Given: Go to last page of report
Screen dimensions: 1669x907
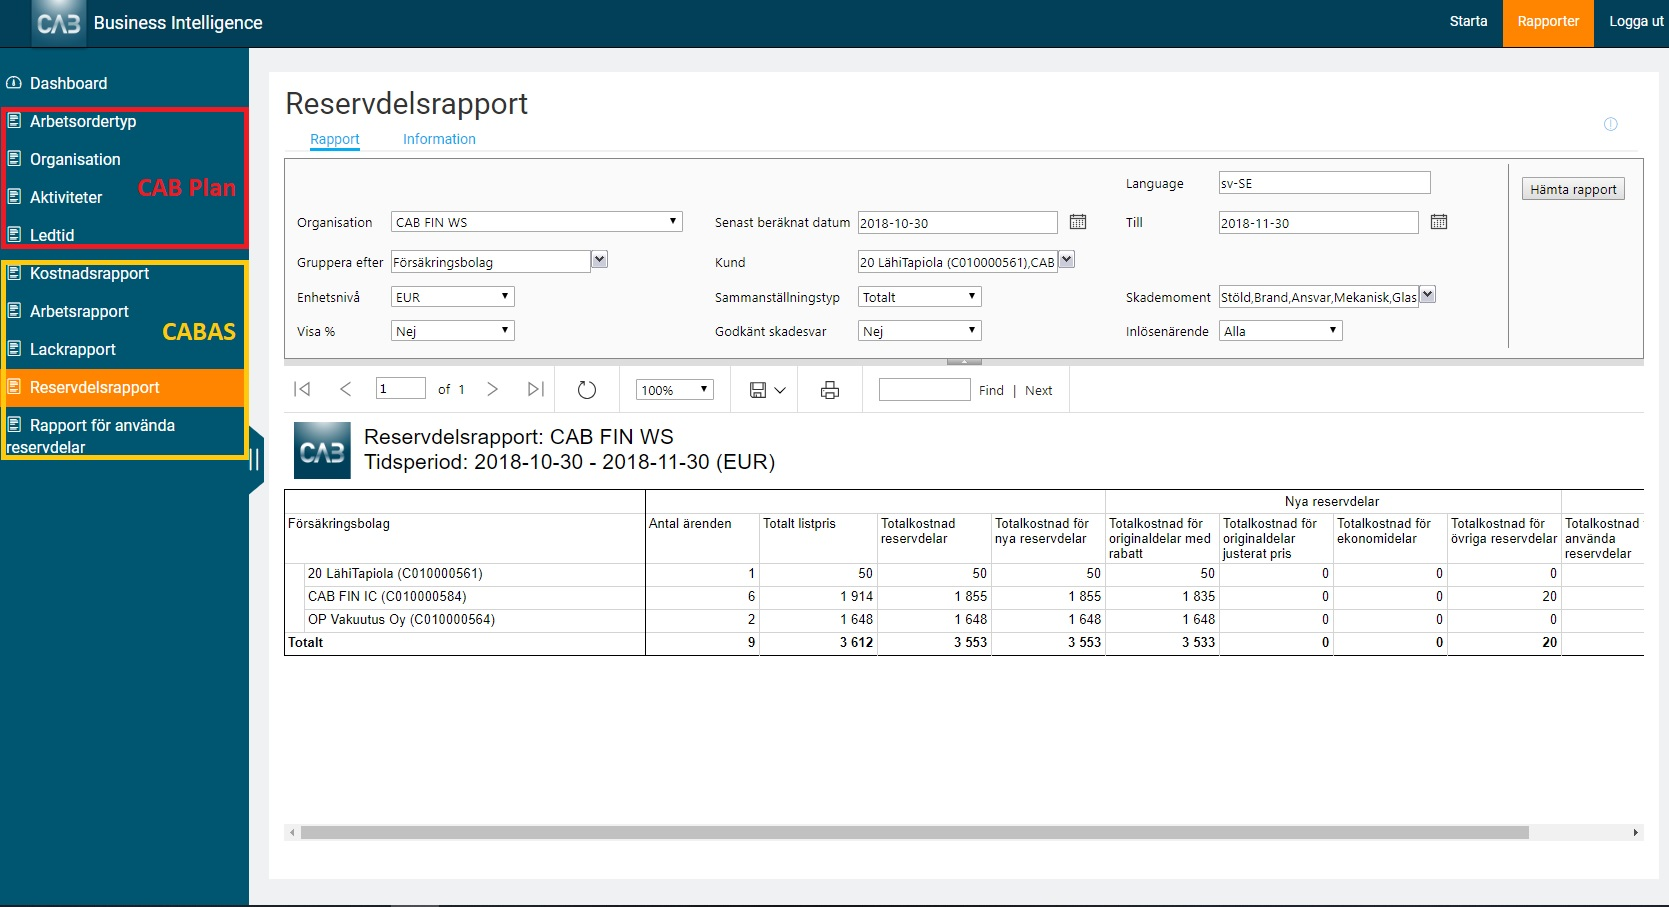Looking at the screenshot, I should tap(536, 389).
